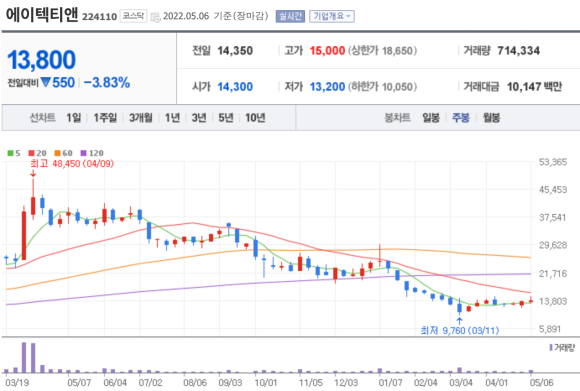580x391 pixels.
Task: Click the calendar icon beside the 2022.05.06 date
Action: coord(155,17)
